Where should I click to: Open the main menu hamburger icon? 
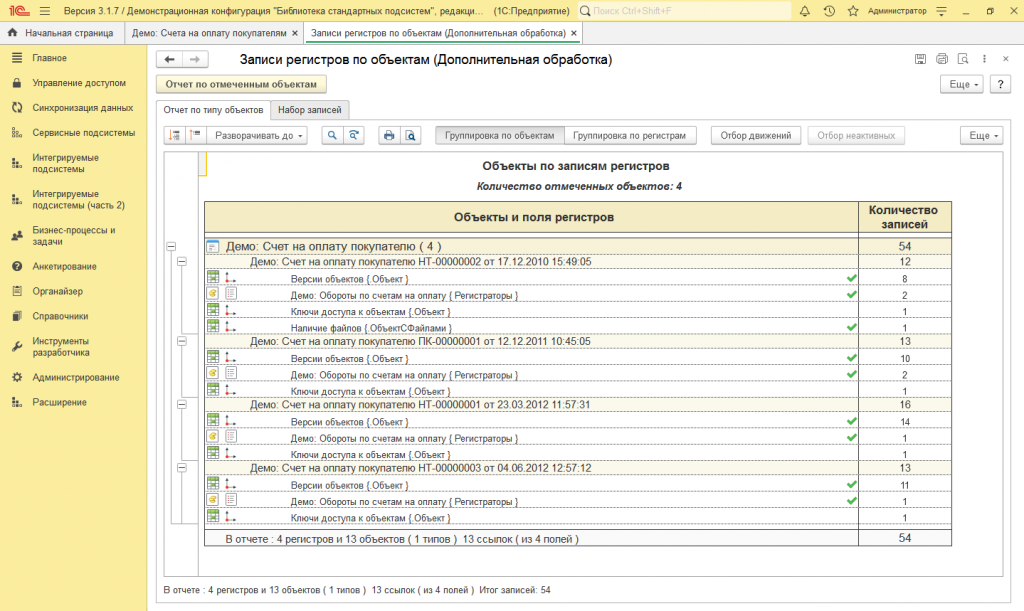click(x=44, y=11)
